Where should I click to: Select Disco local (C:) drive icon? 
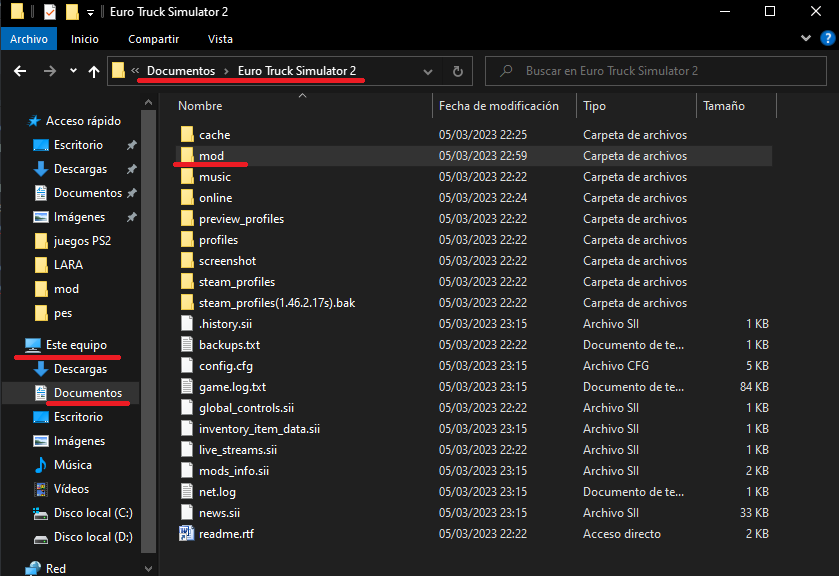click(x=41, y=513)
